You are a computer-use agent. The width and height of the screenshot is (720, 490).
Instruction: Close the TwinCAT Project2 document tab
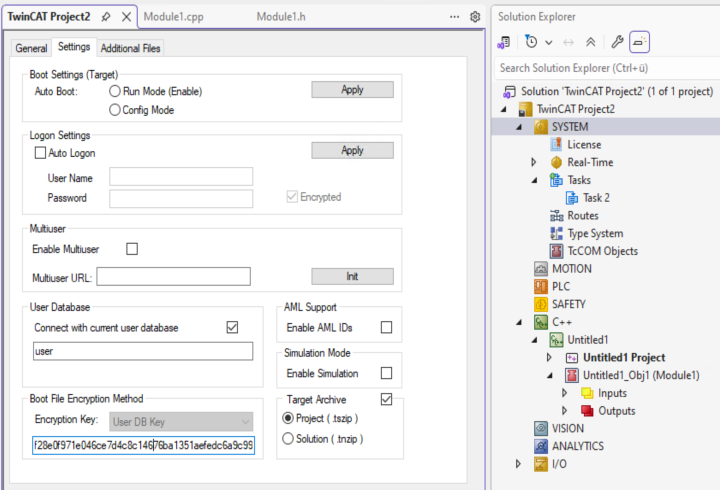[x=126, y=17]
